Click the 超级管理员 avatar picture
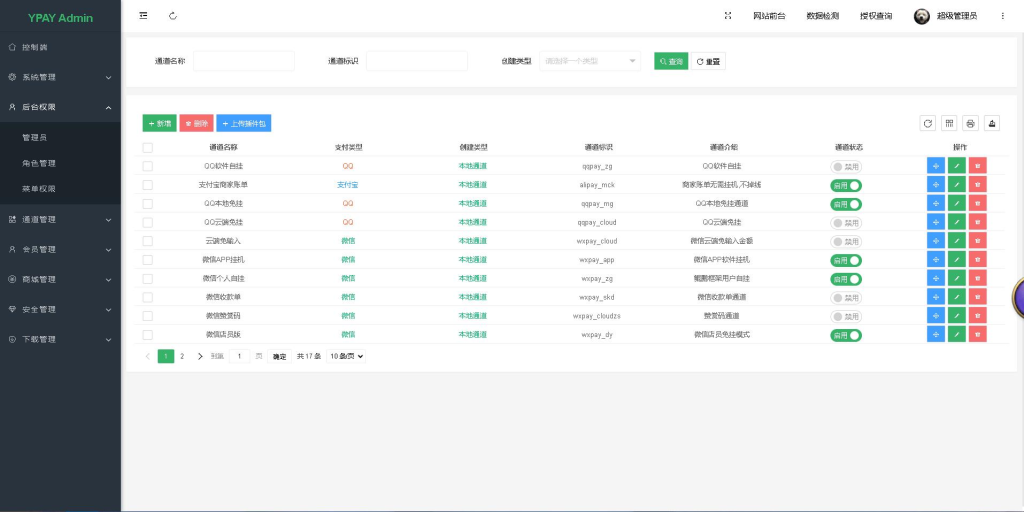 921,16
